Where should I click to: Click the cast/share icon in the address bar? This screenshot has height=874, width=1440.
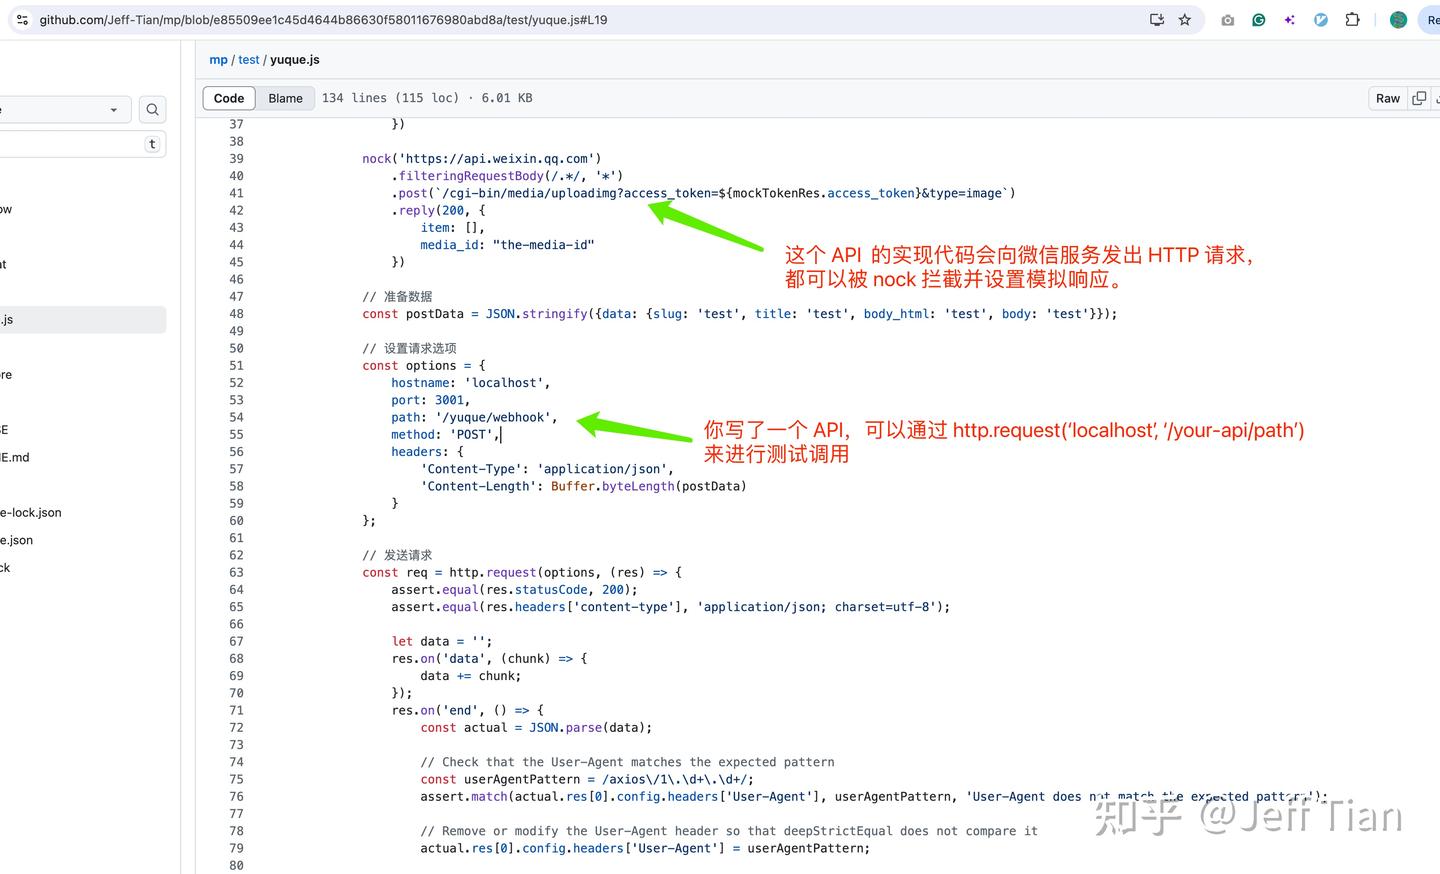pos(1156,19)
